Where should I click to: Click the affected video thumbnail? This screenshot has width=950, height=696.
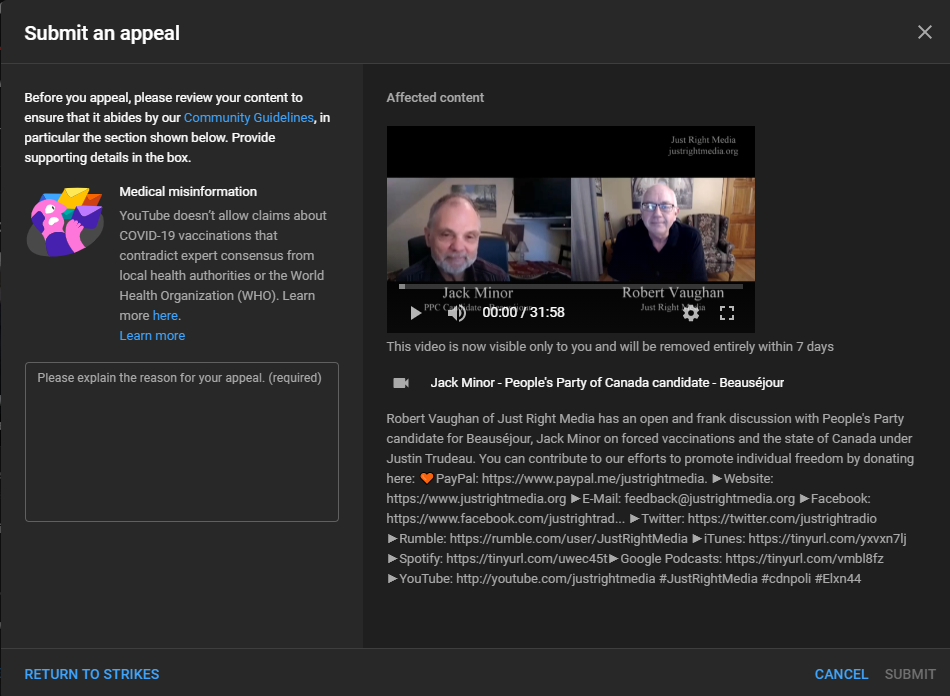pos(571,229)
